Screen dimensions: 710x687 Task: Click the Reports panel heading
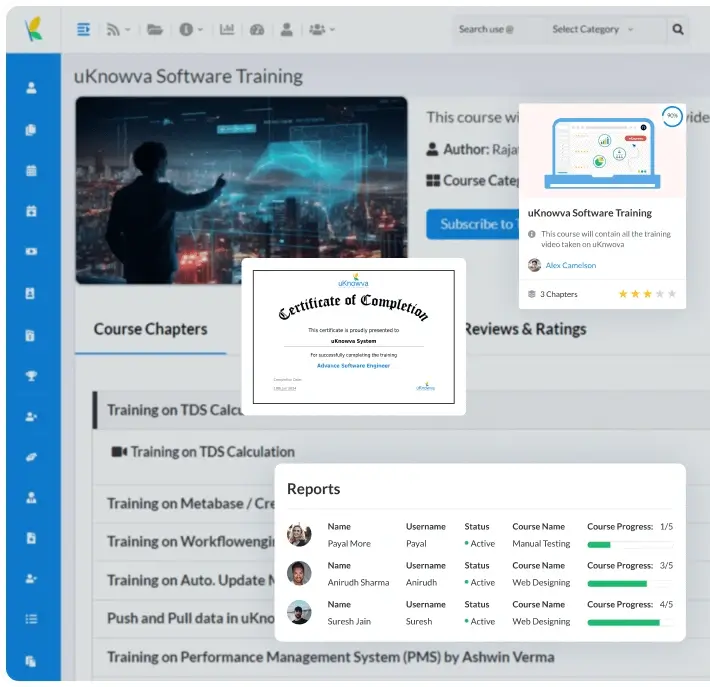click(x=313, y=489)
